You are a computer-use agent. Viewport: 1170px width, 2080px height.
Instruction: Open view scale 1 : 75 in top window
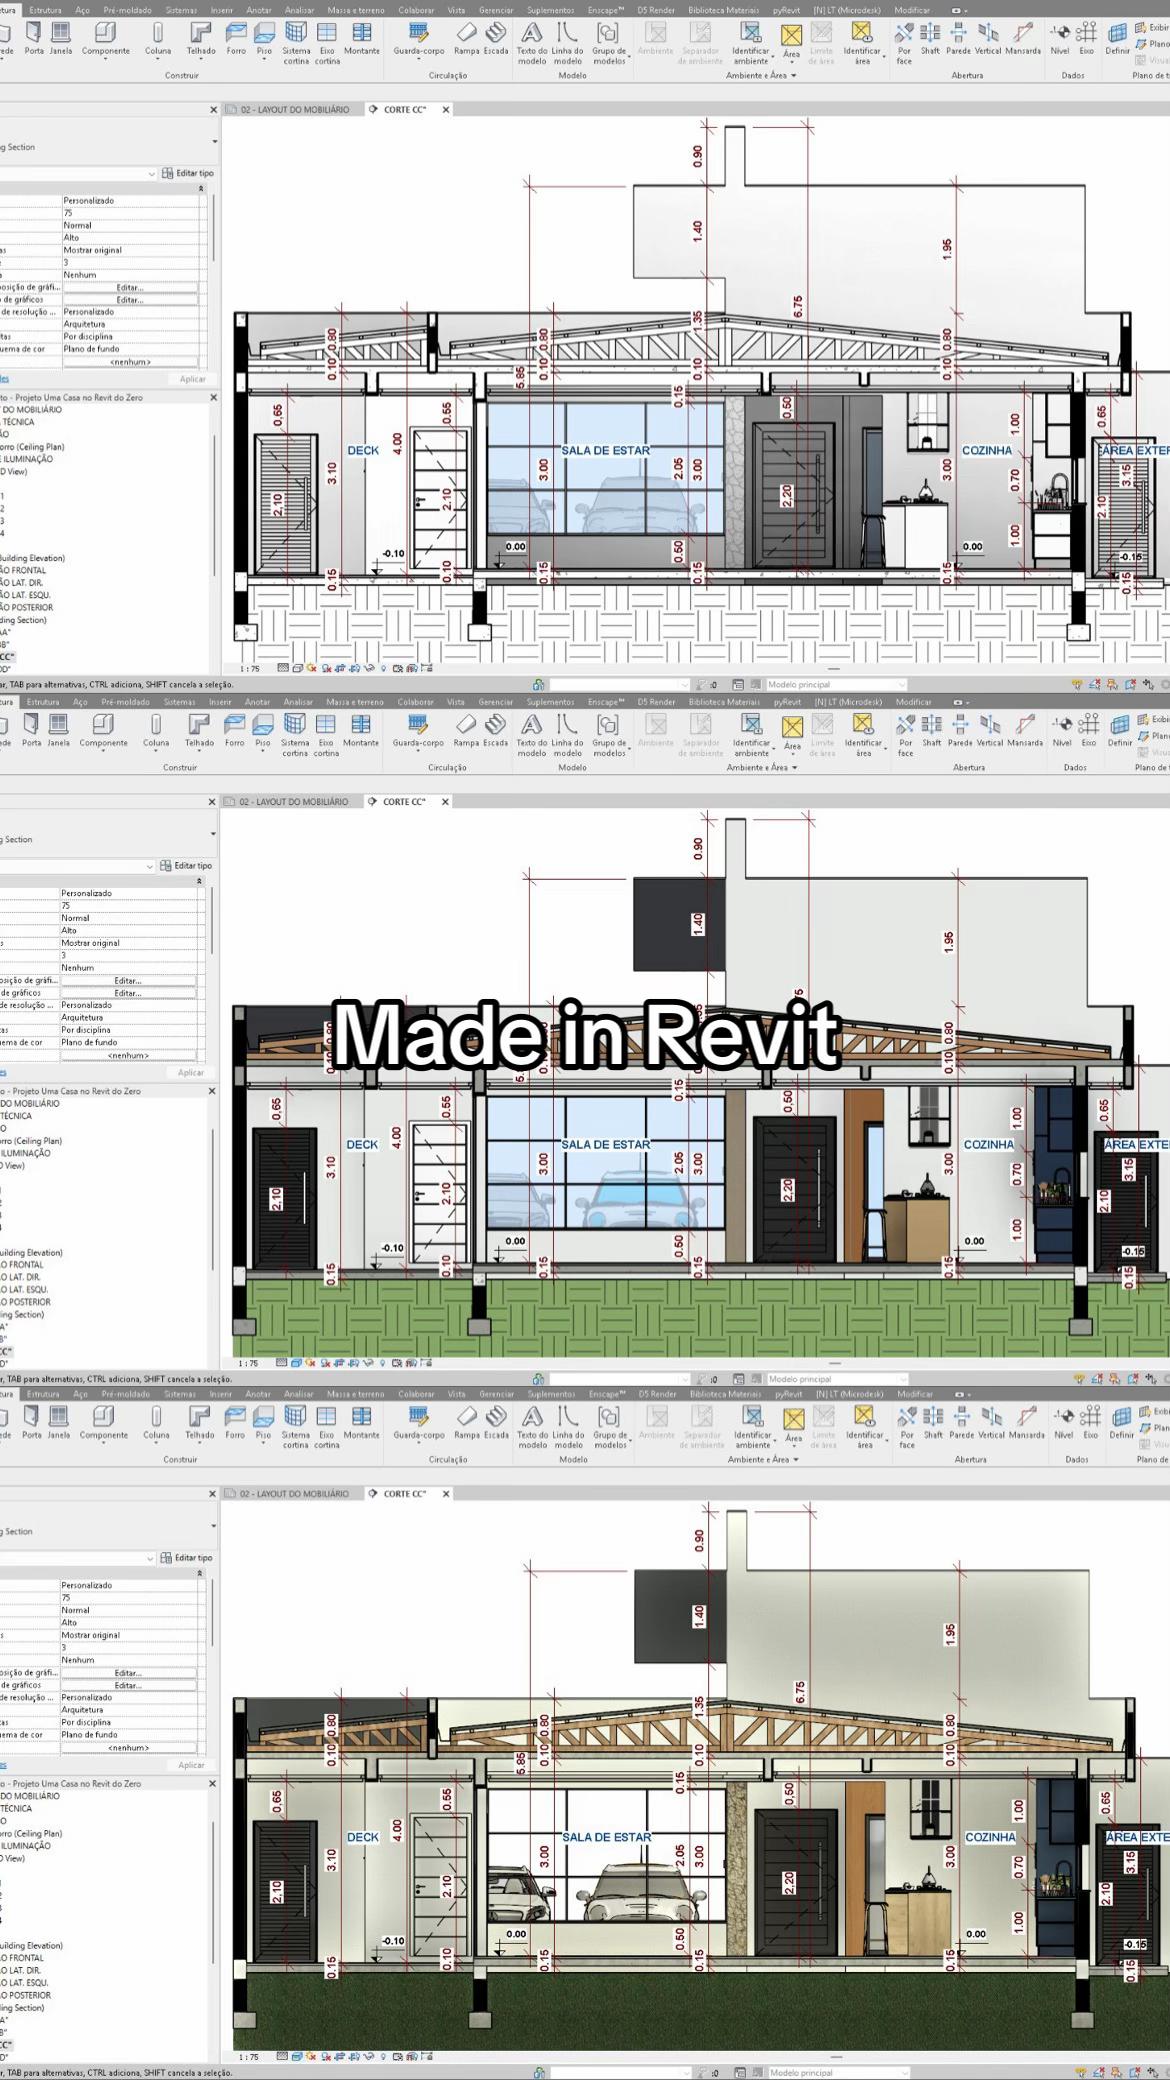(250, 668)
